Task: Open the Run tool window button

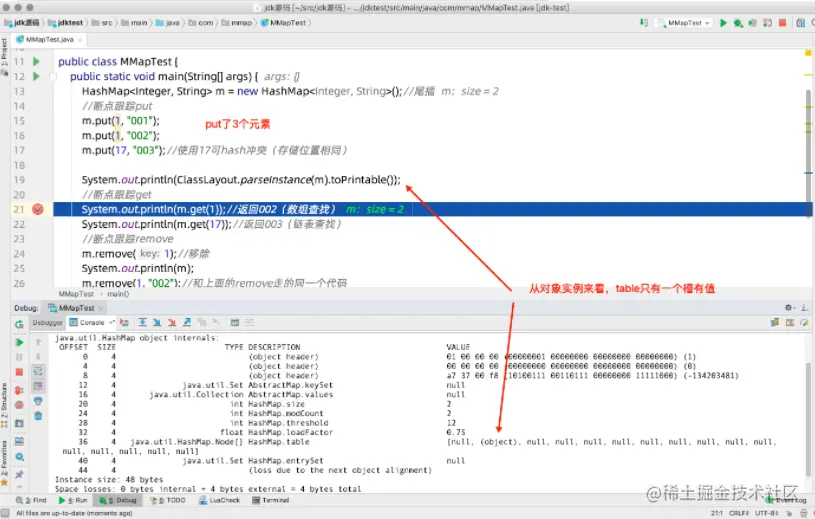Action: click(73, 500)
